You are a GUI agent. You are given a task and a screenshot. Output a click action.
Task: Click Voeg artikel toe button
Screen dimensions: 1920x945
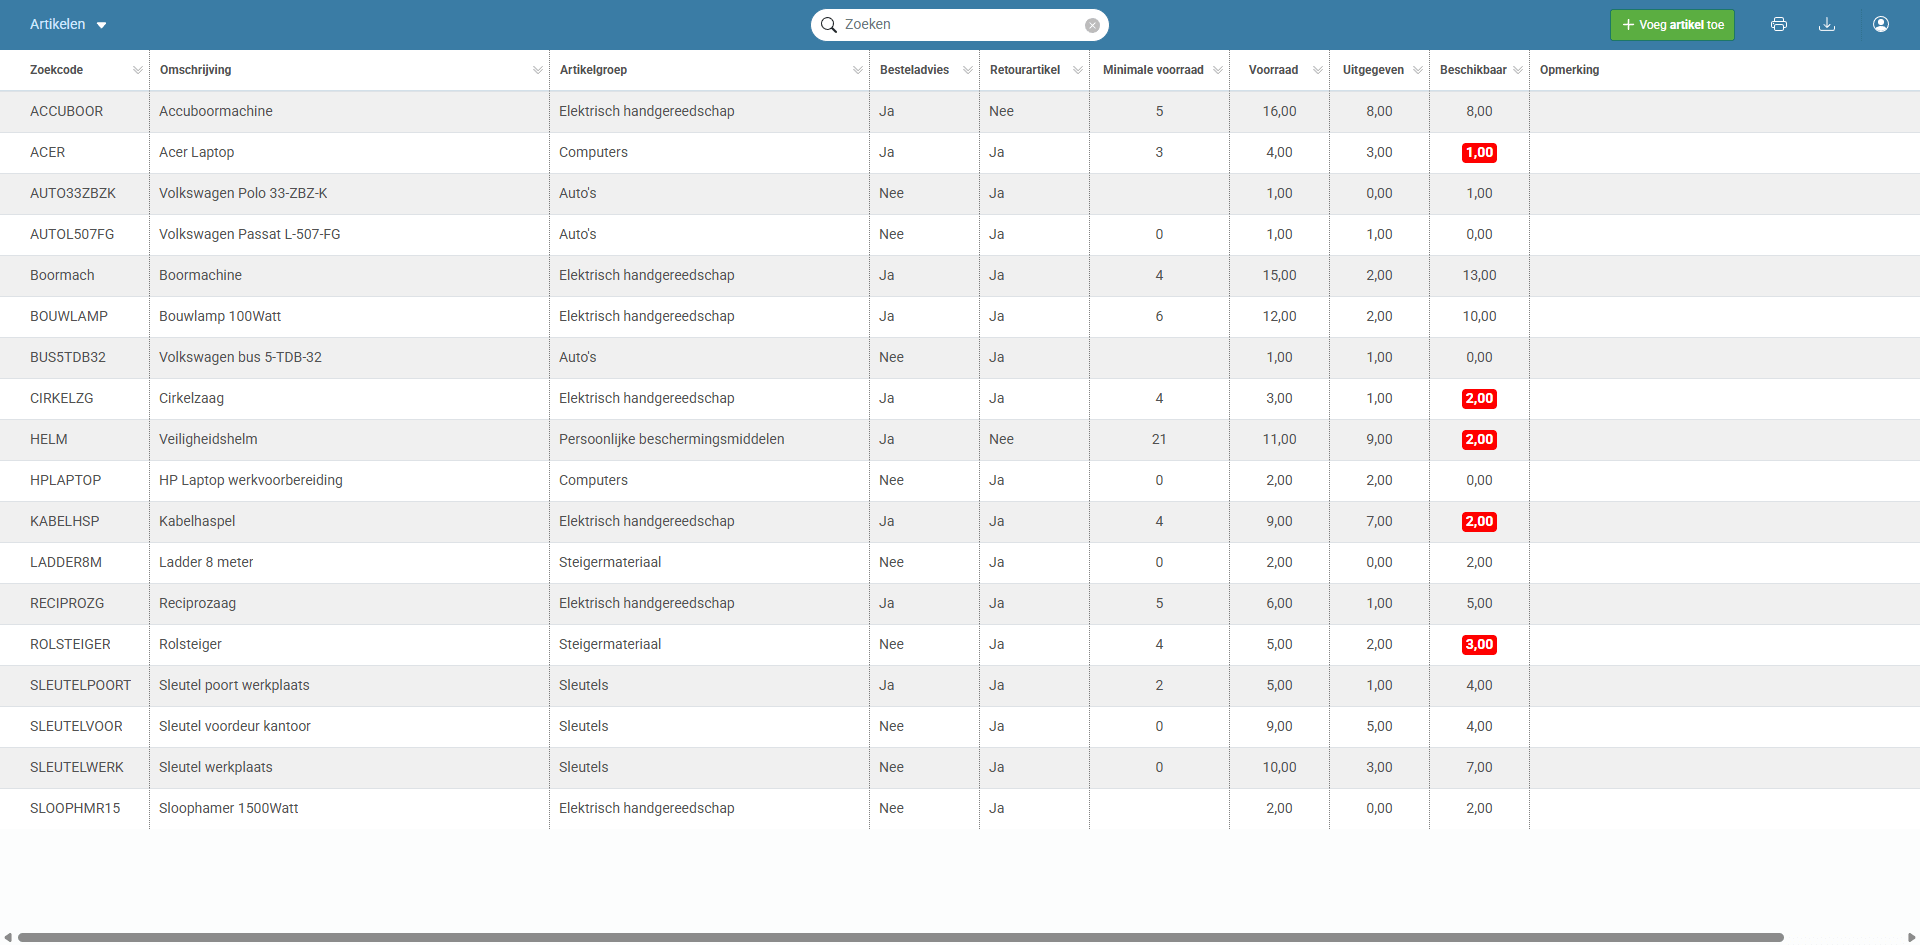pyautogui.click(x=1672, y=25)
